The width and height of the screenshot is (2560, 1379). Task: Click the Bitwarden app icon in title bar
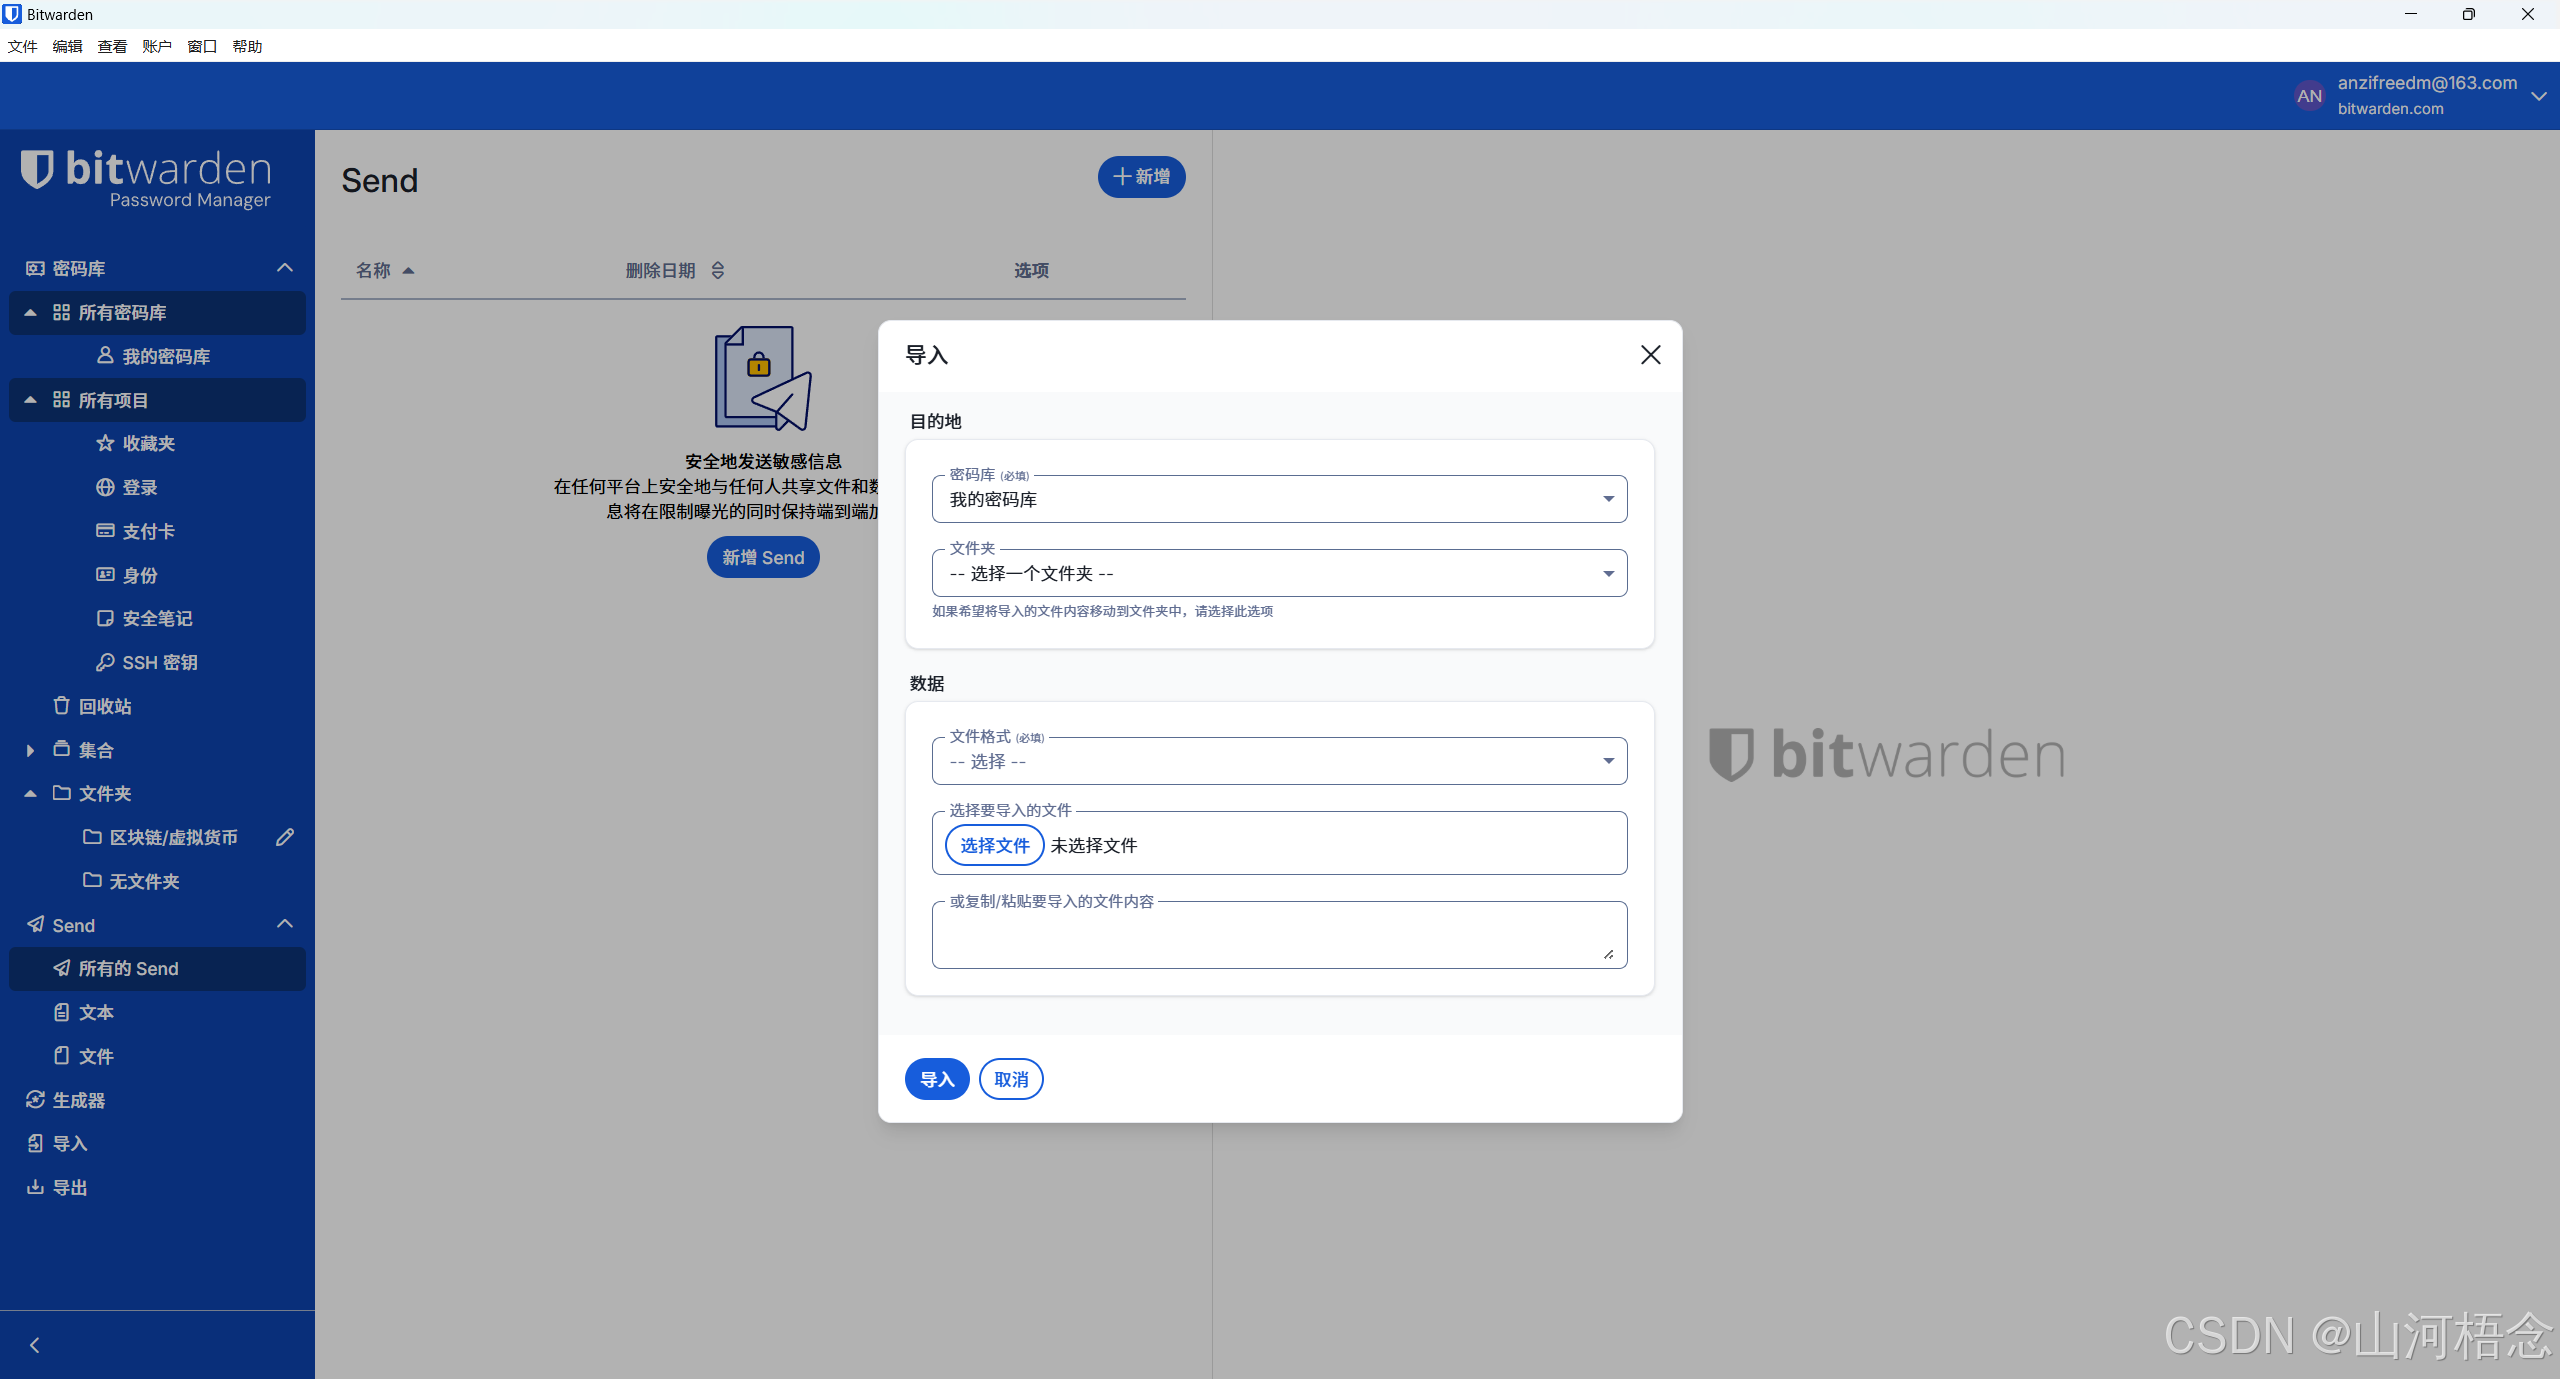coord(12,14)
